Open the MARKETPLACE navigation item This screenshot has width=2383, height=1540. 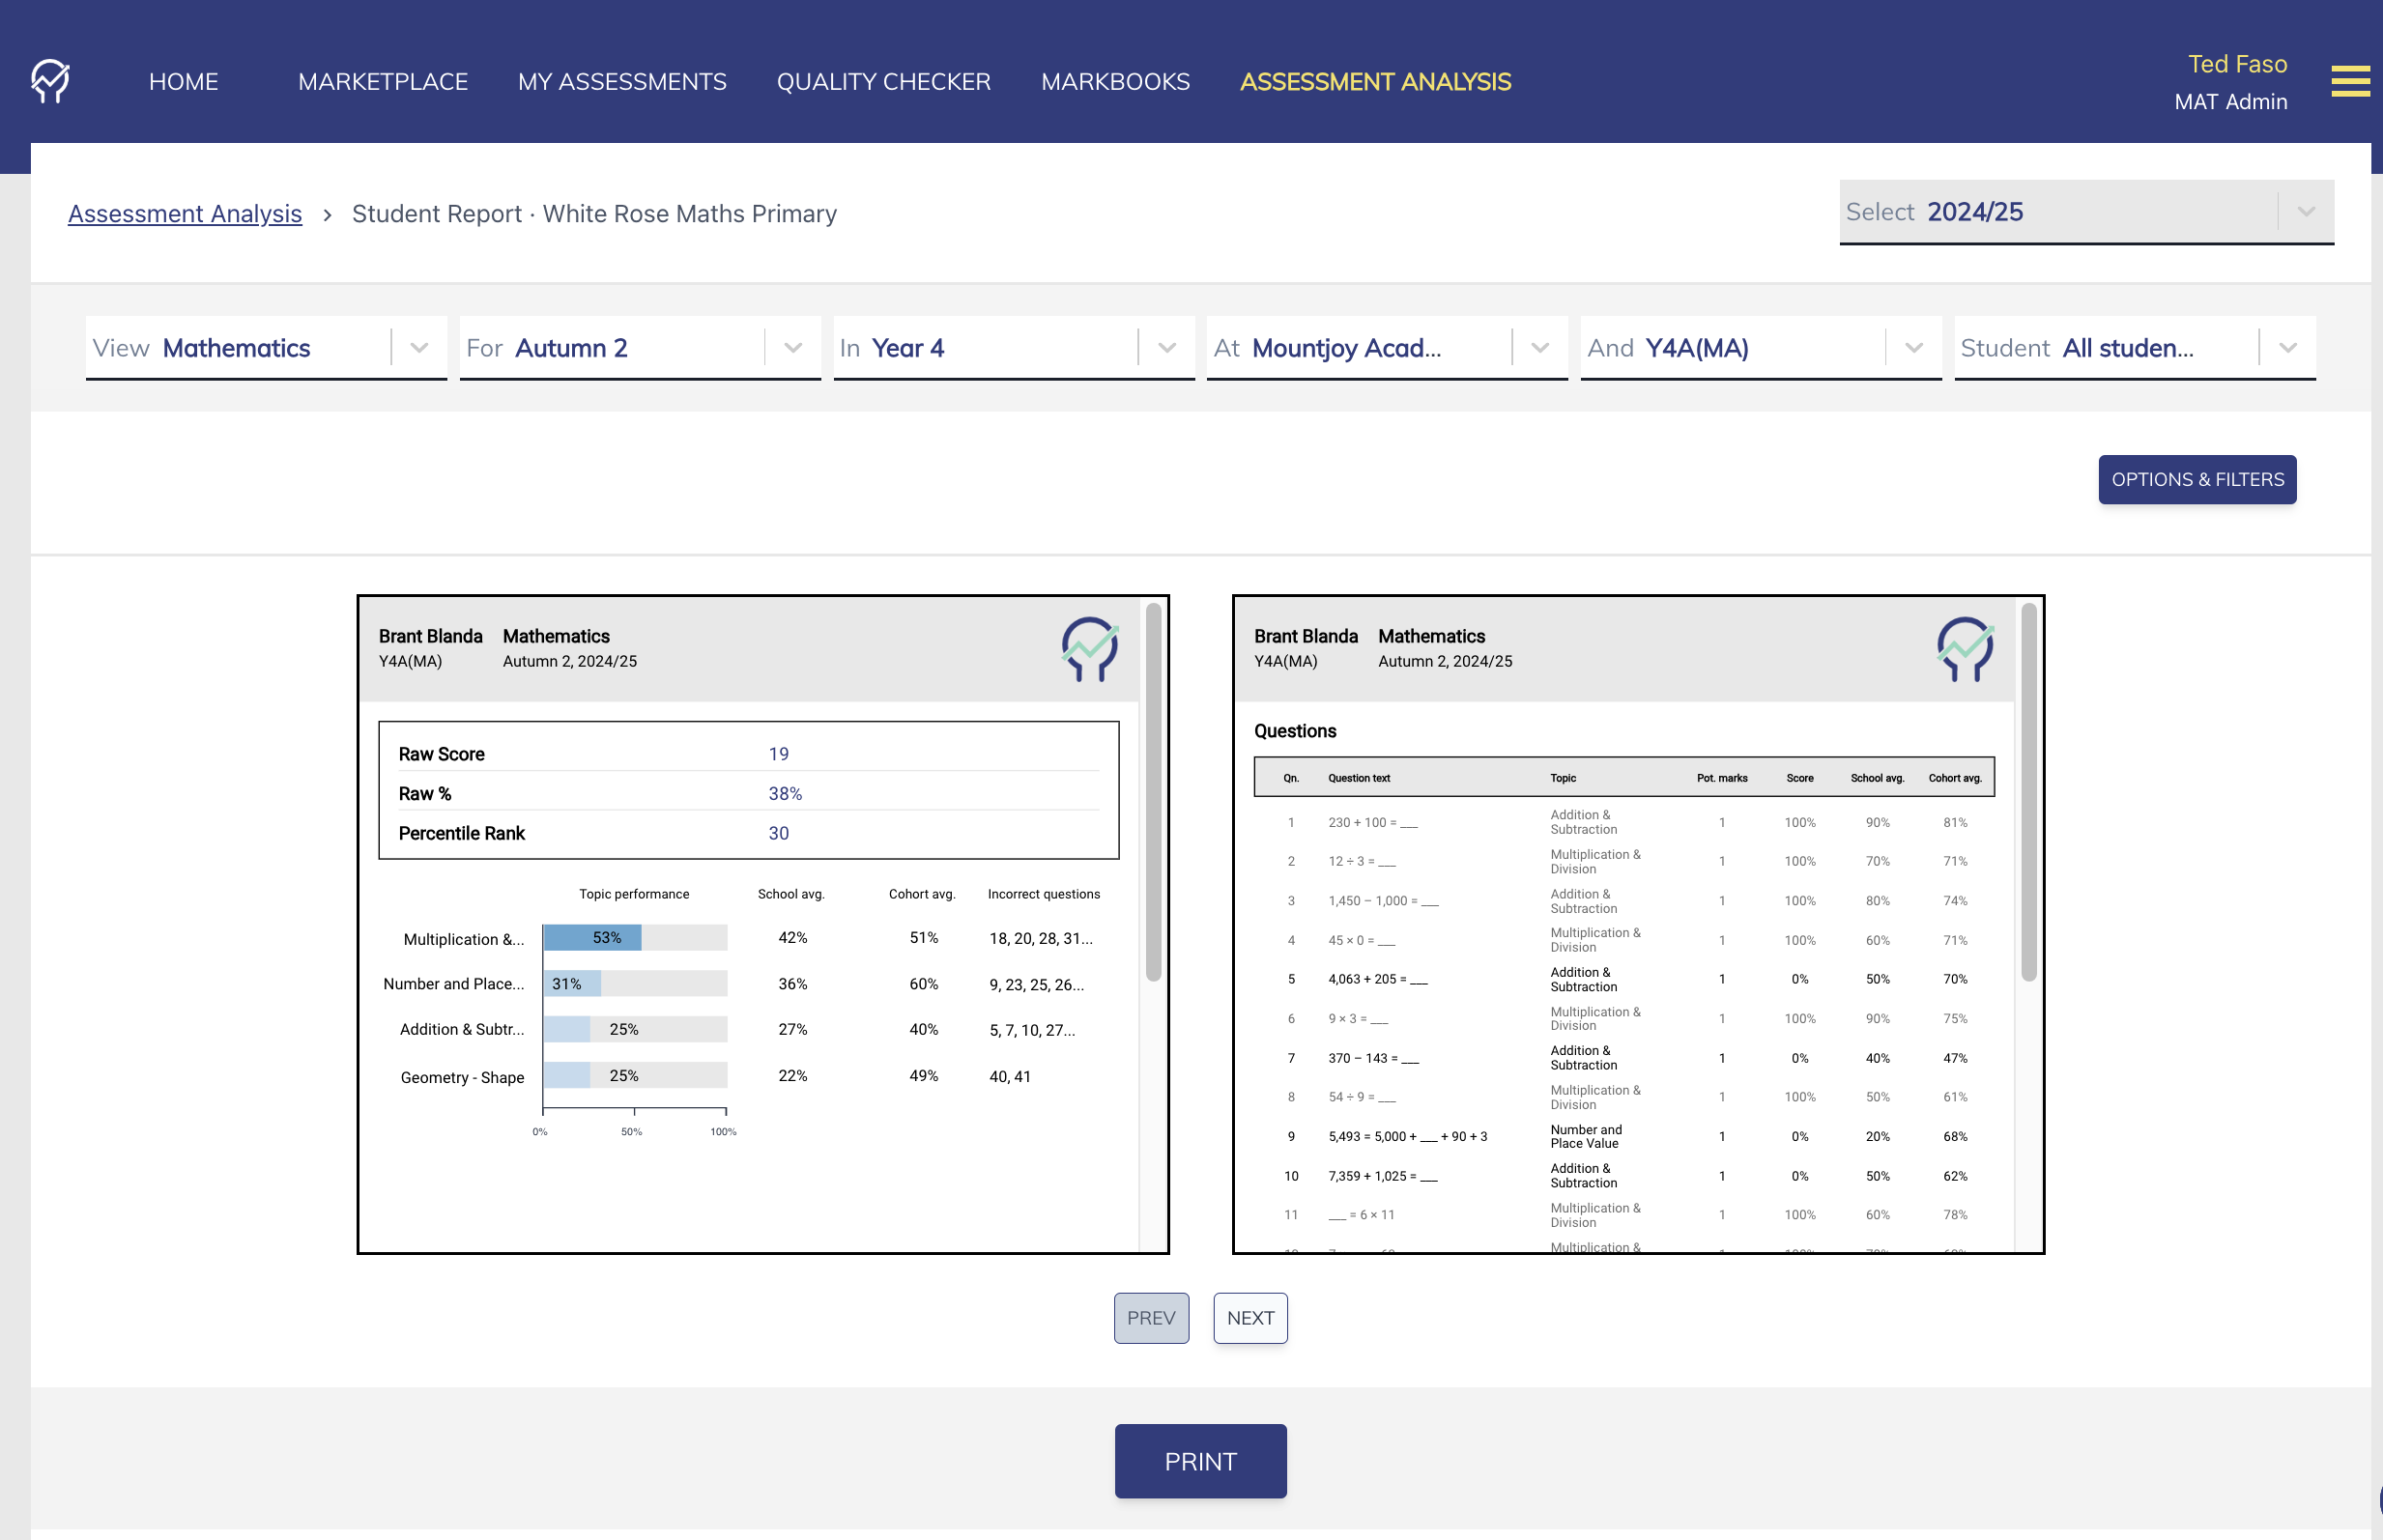tap(383, 82)
